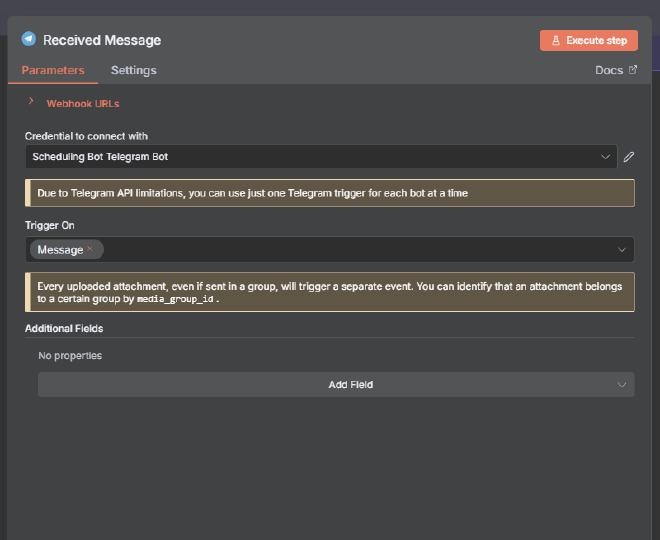Click the flask icon on Execute step
Screen dimensions: 660x540
point(555,41)
